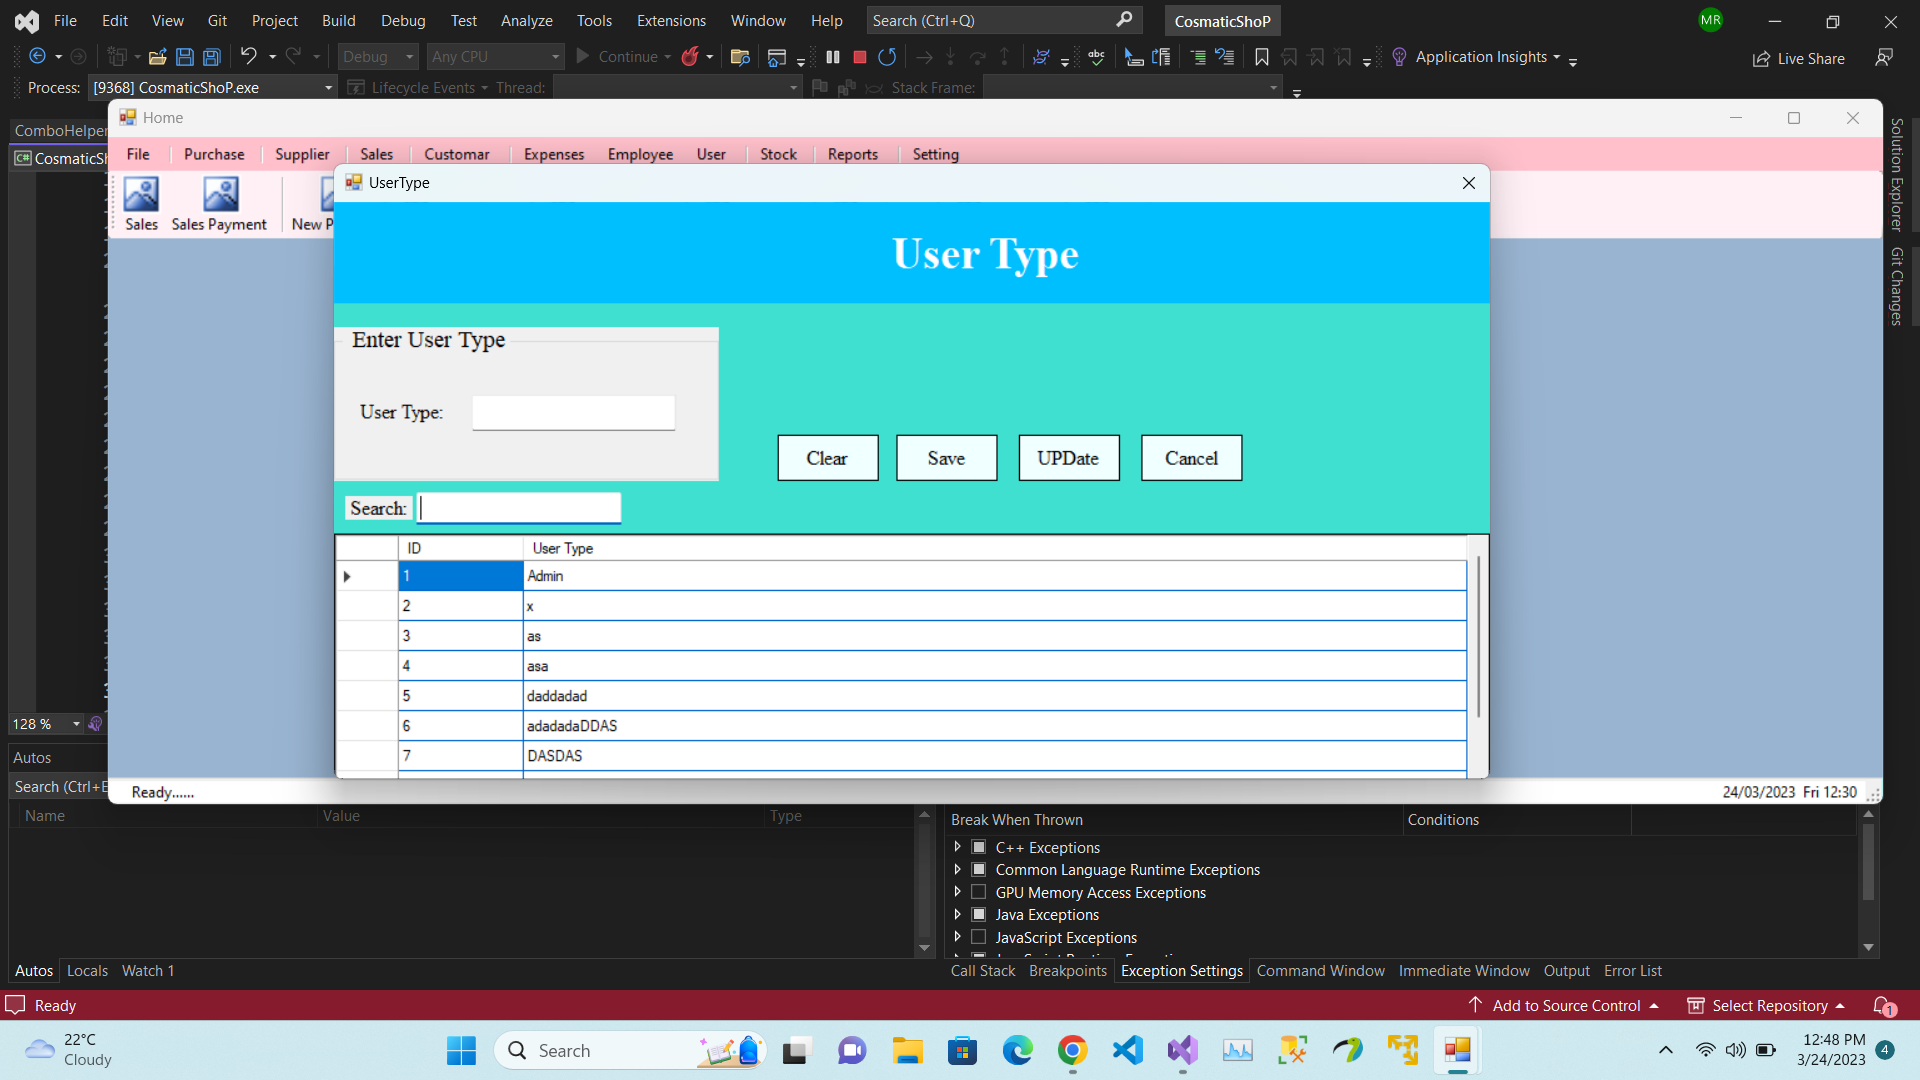
Task: Click the Sales Payment image icon
Action: [x=220, y=194]
